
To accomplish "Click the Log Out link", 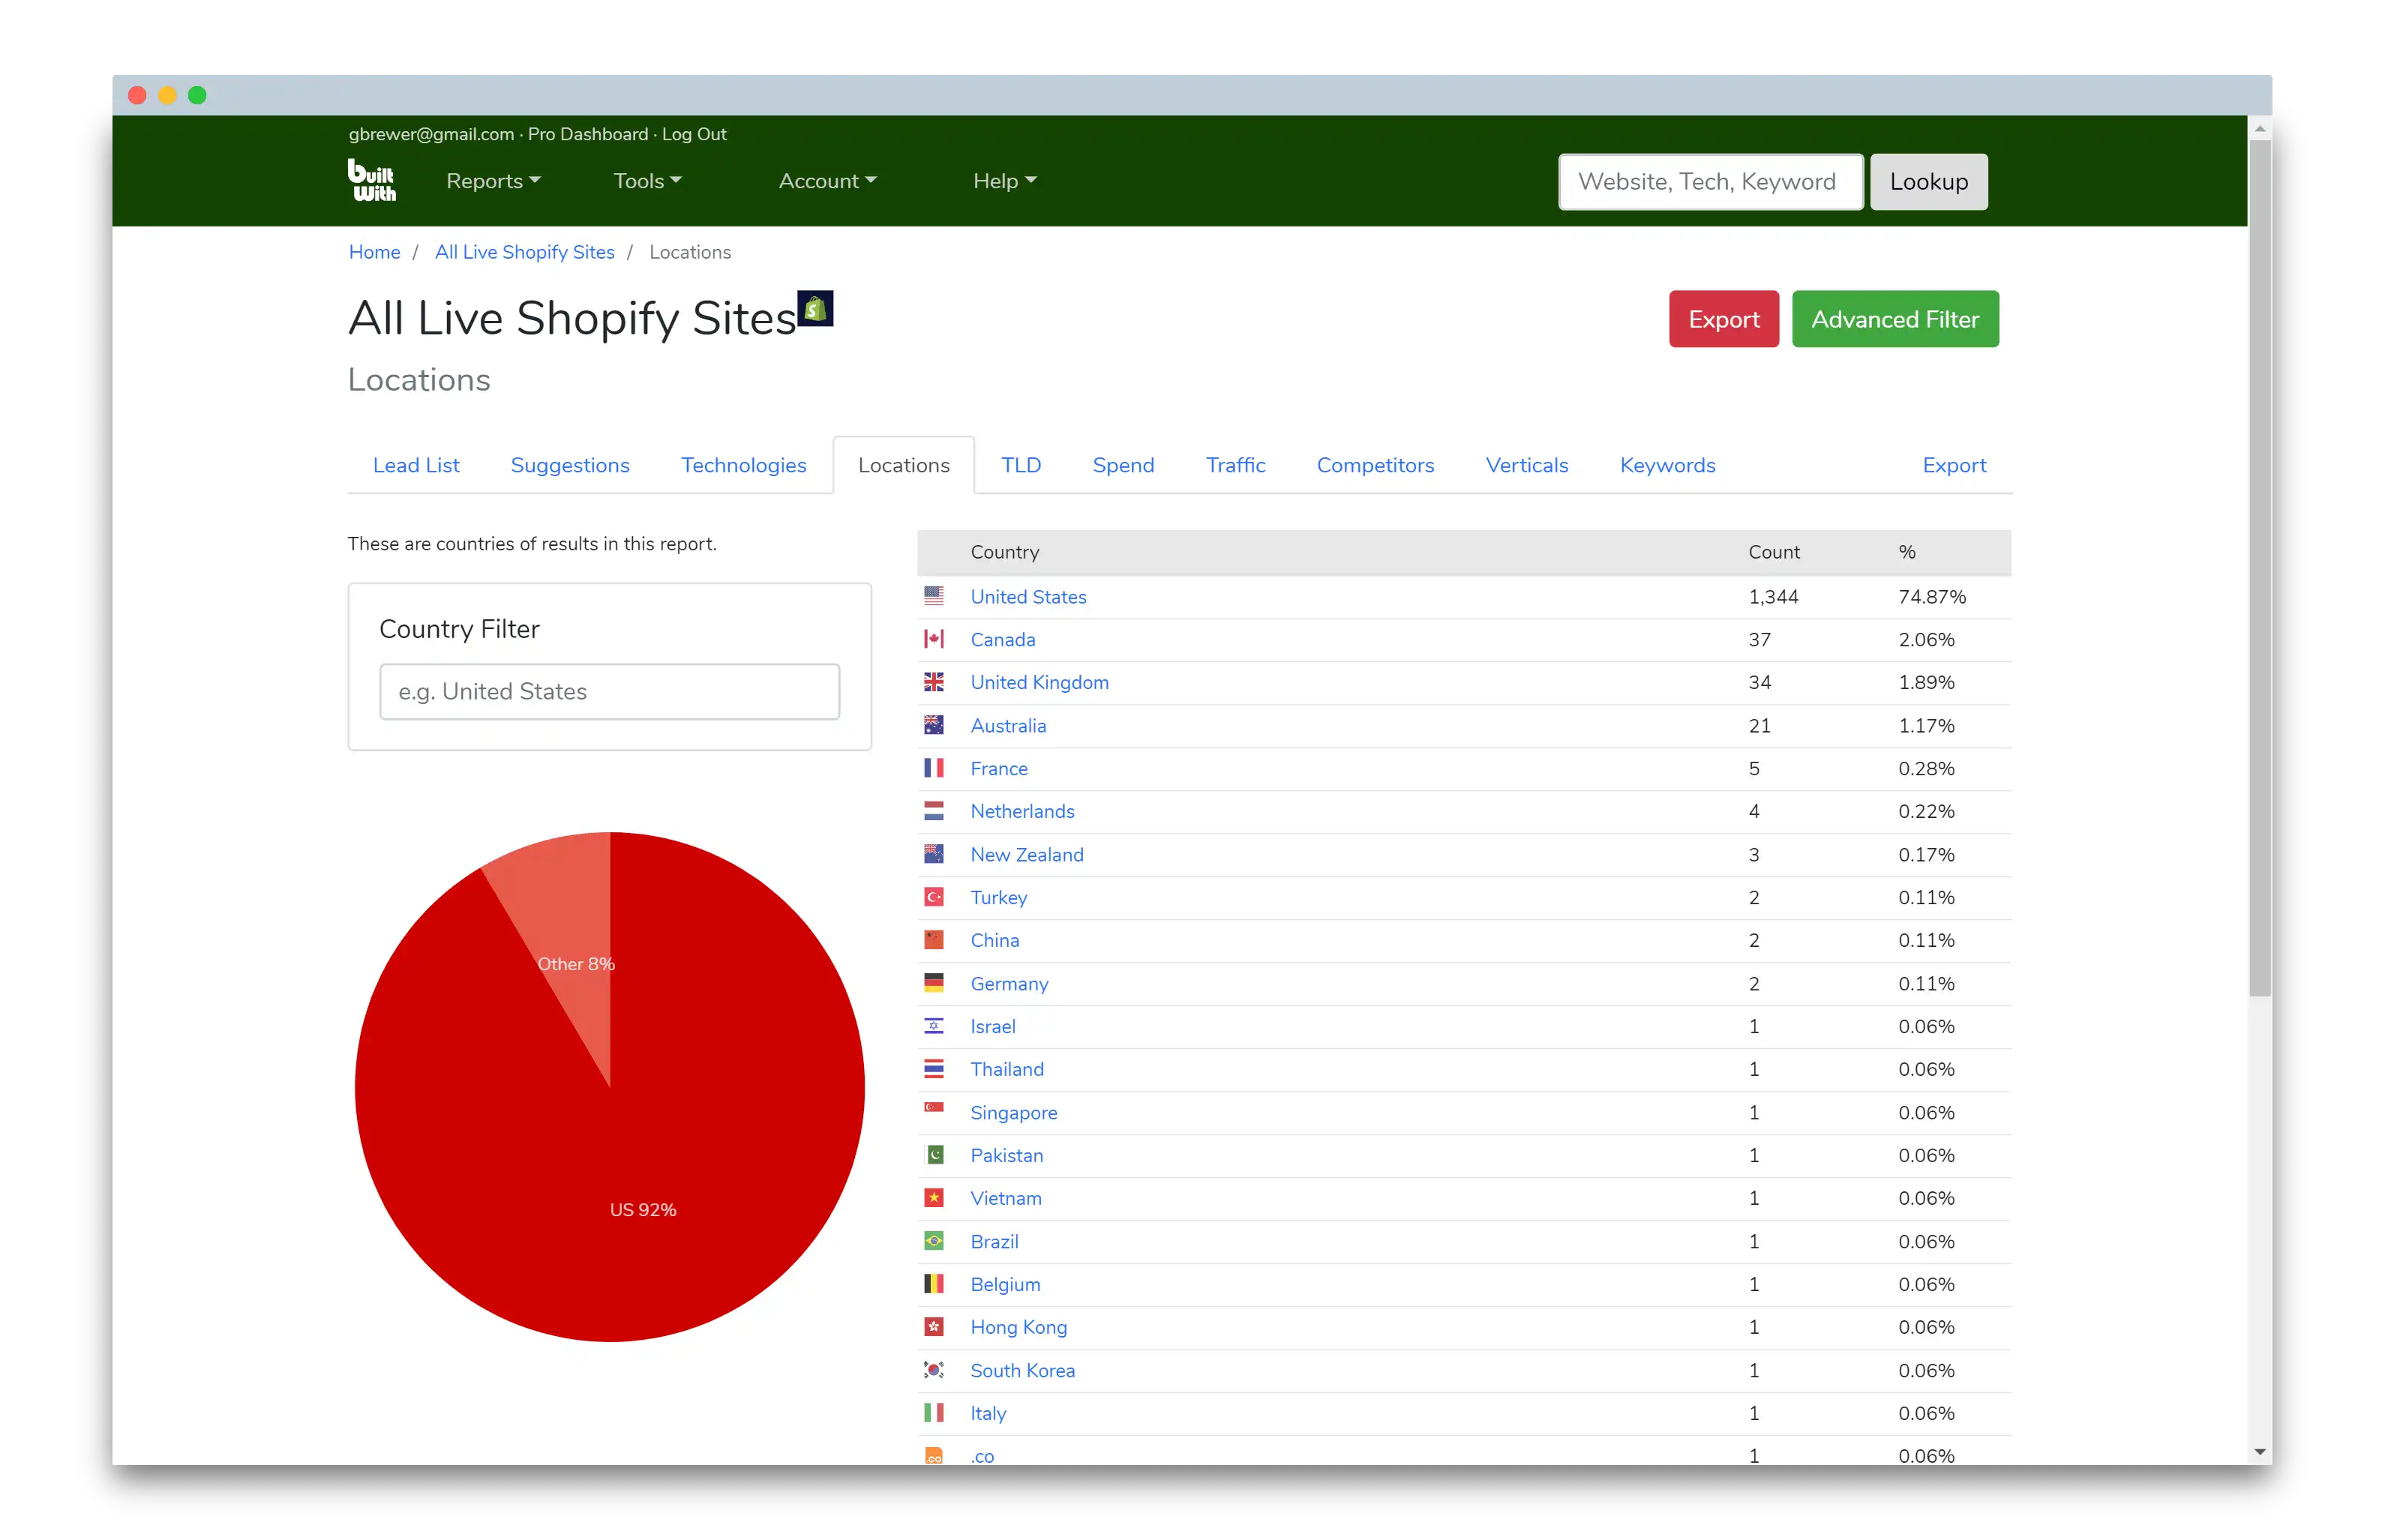I will coord(694,134).
